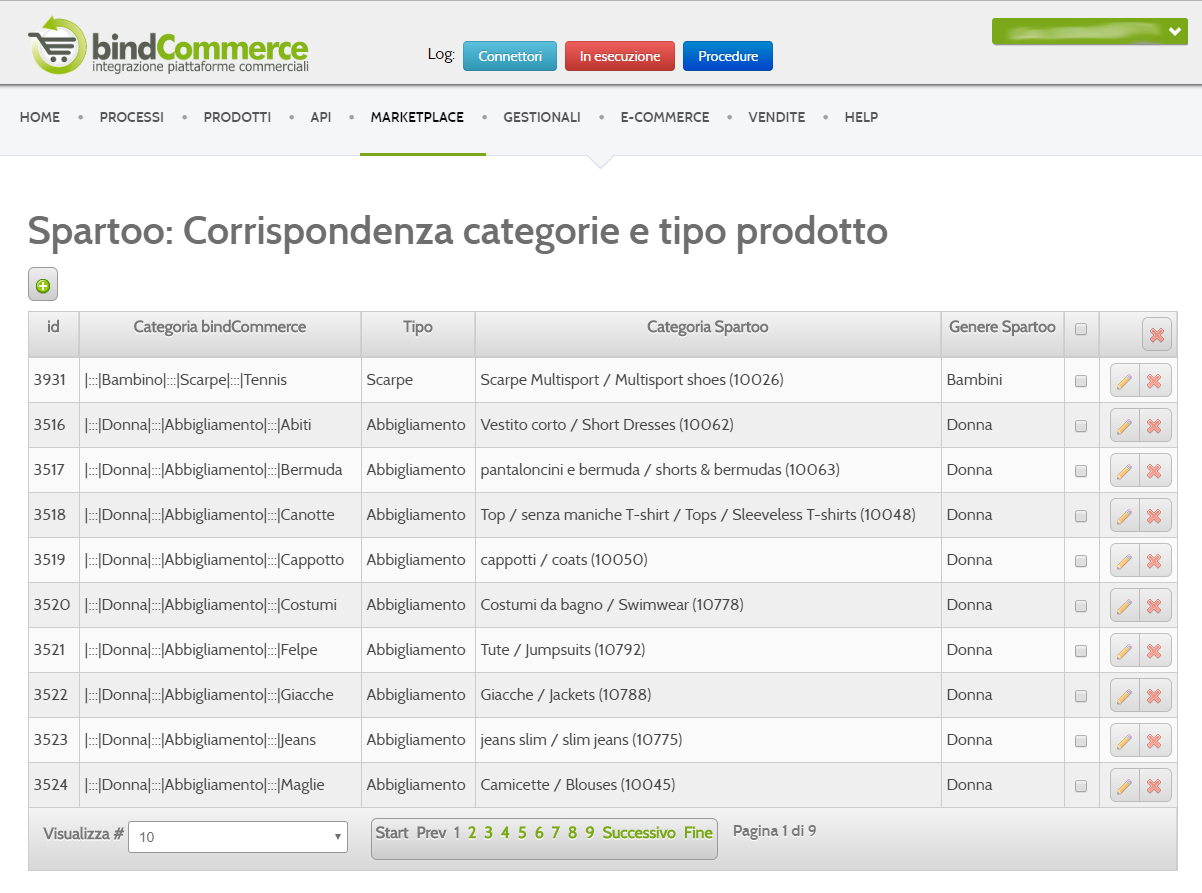Viewport: 1202px width, 893px height.
Task: Check the box for row 3520
Action: click(x=1081, y=606)
